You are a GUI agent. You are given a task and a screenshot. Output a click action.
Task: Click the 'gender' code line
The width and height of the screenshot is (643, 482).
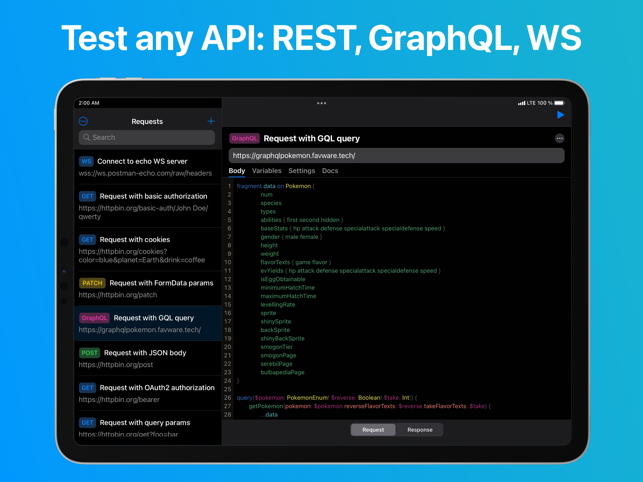click(x=291, y=237)
